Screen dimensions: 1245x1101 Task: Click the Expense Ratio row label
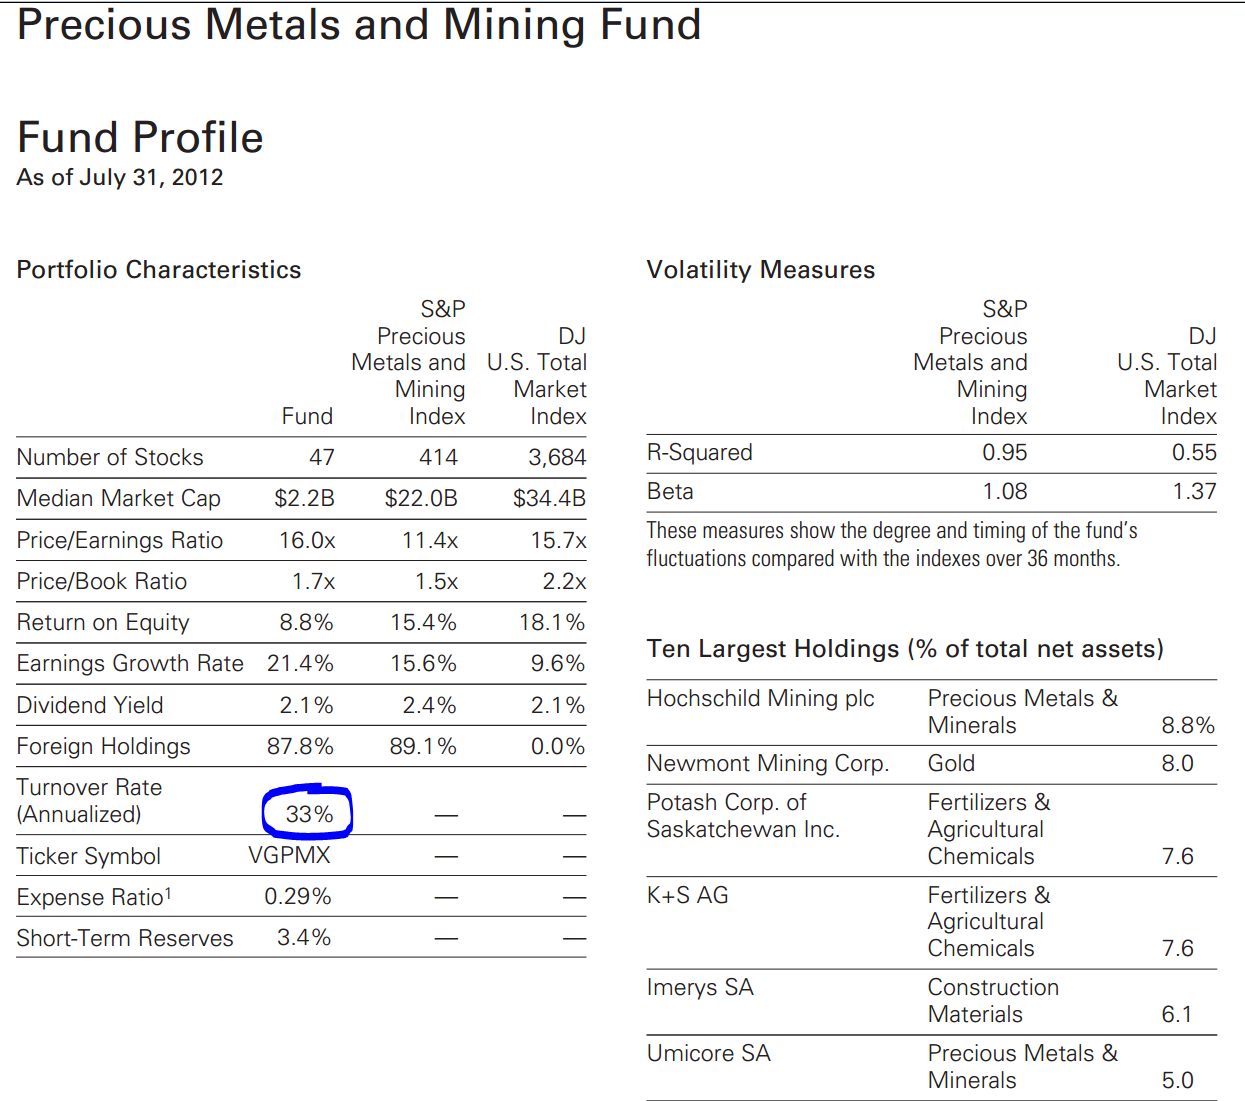click(94, 897)
